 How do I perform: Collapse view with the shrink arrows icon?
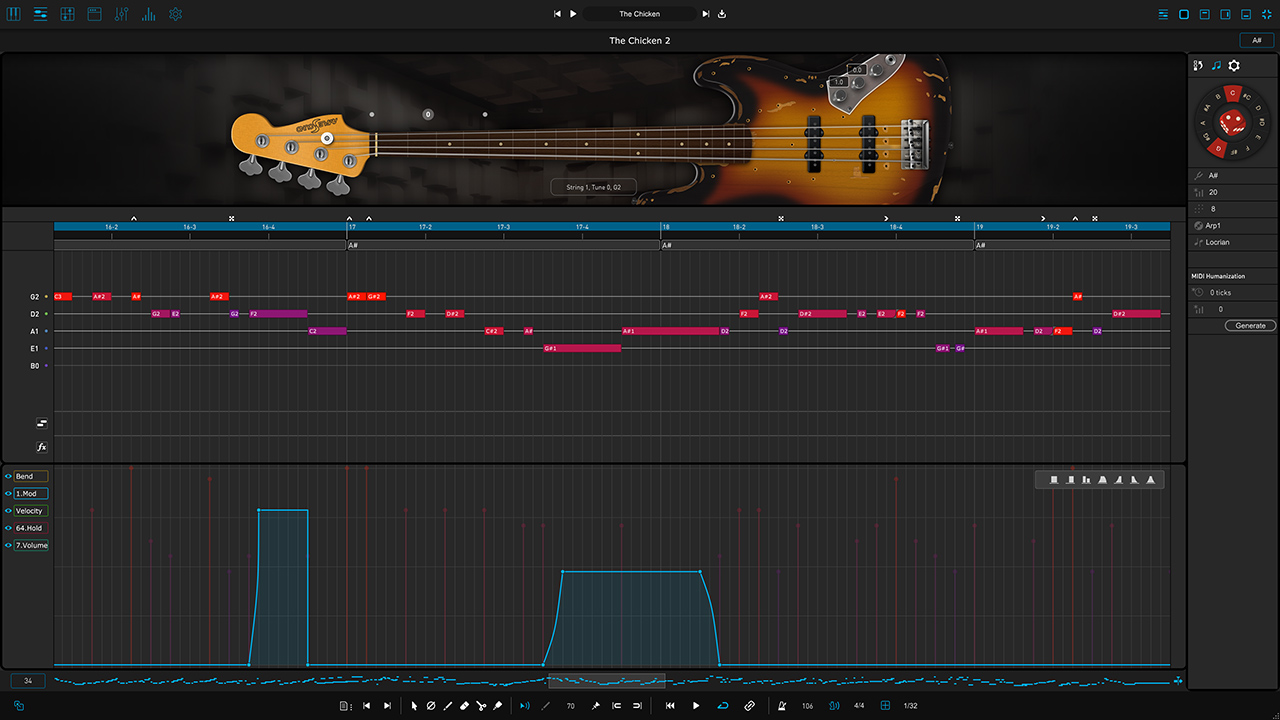(1266, 15)
